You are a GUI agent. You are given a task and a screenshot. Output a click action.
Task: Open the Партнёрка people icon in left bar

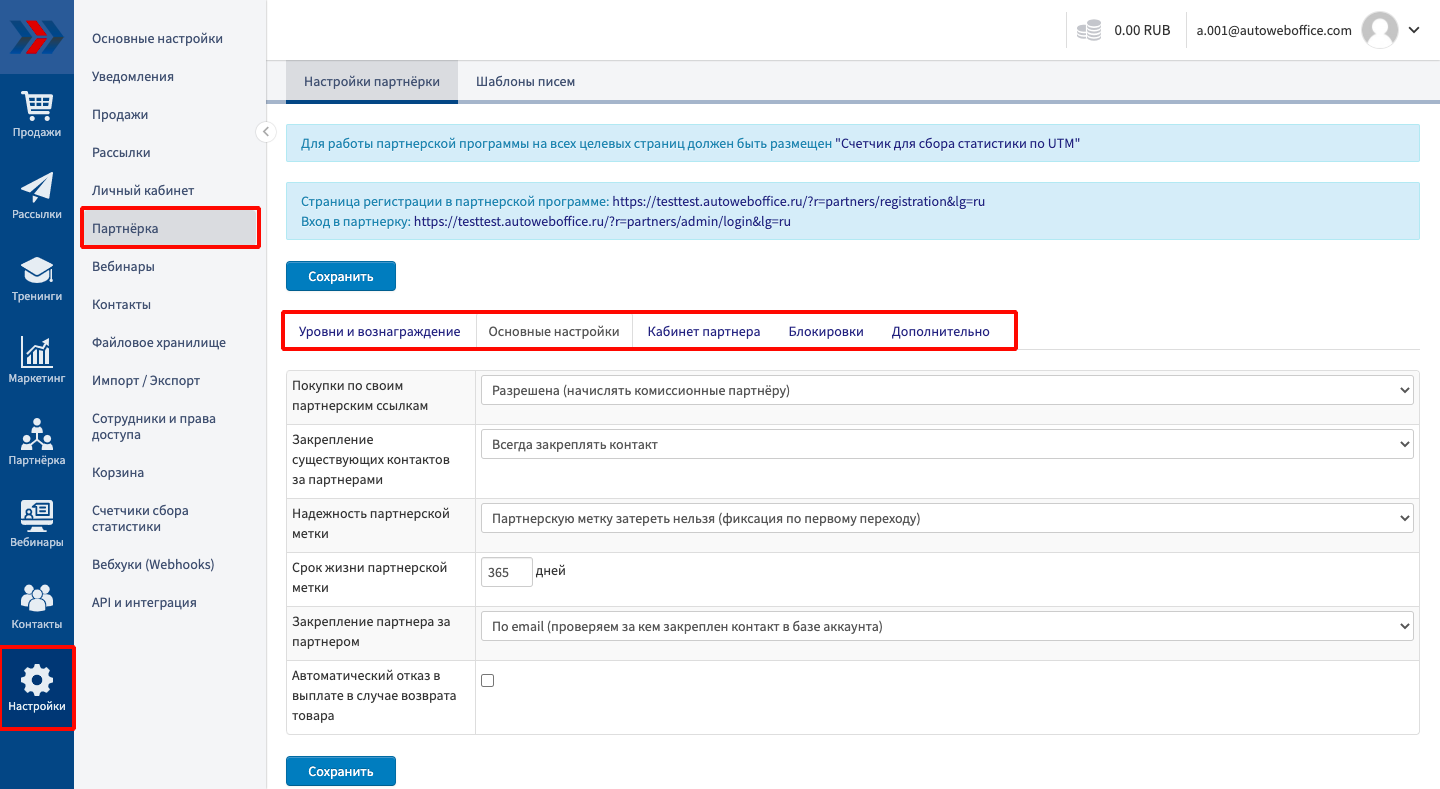[37, 435]
